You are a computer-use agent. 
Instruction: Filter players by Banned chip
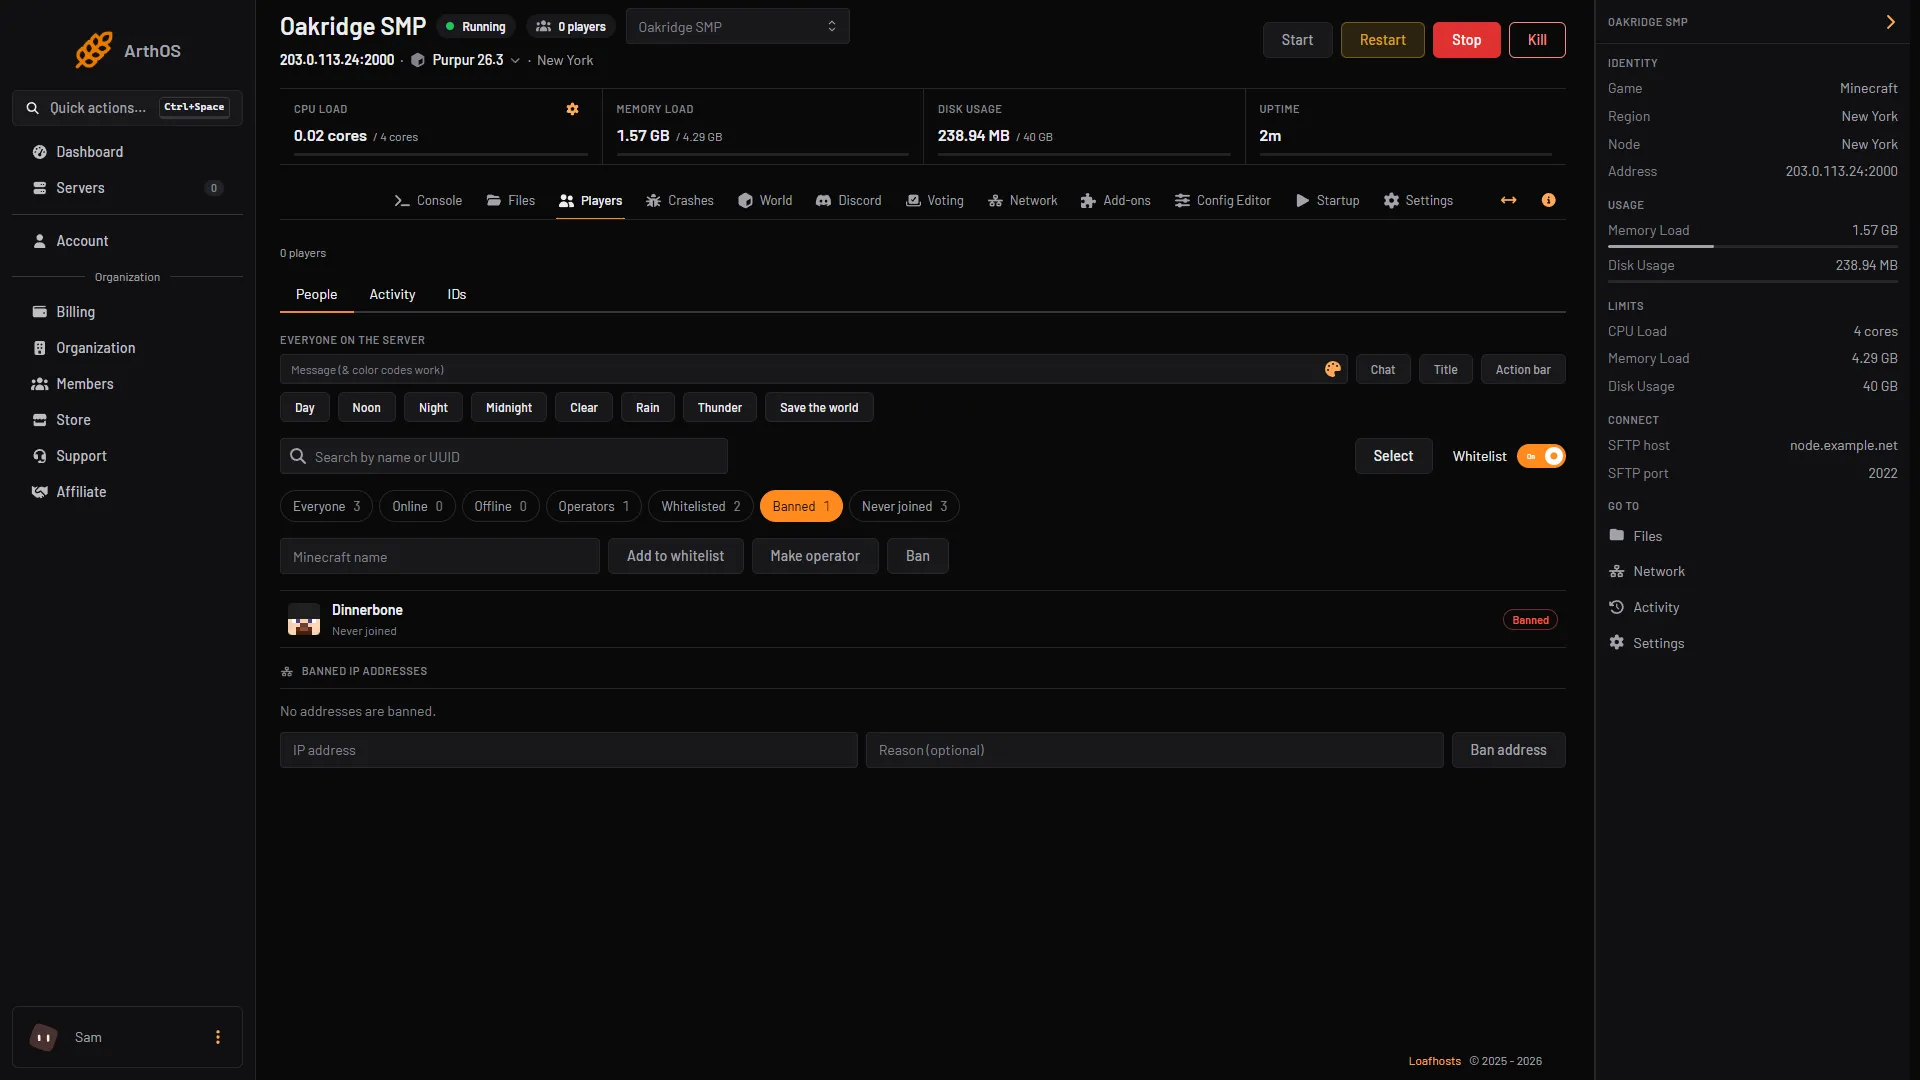pos(801,506)
